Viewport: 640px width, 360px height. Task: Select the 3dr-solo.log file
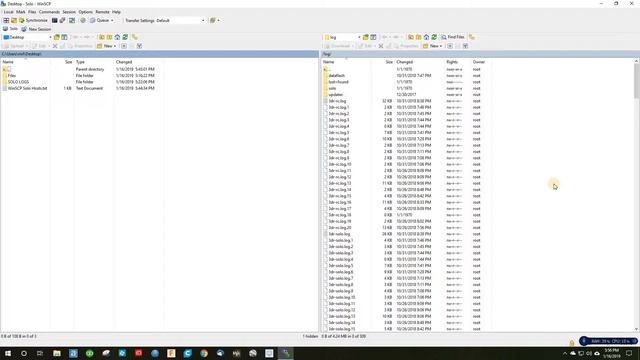click(339, 234)
